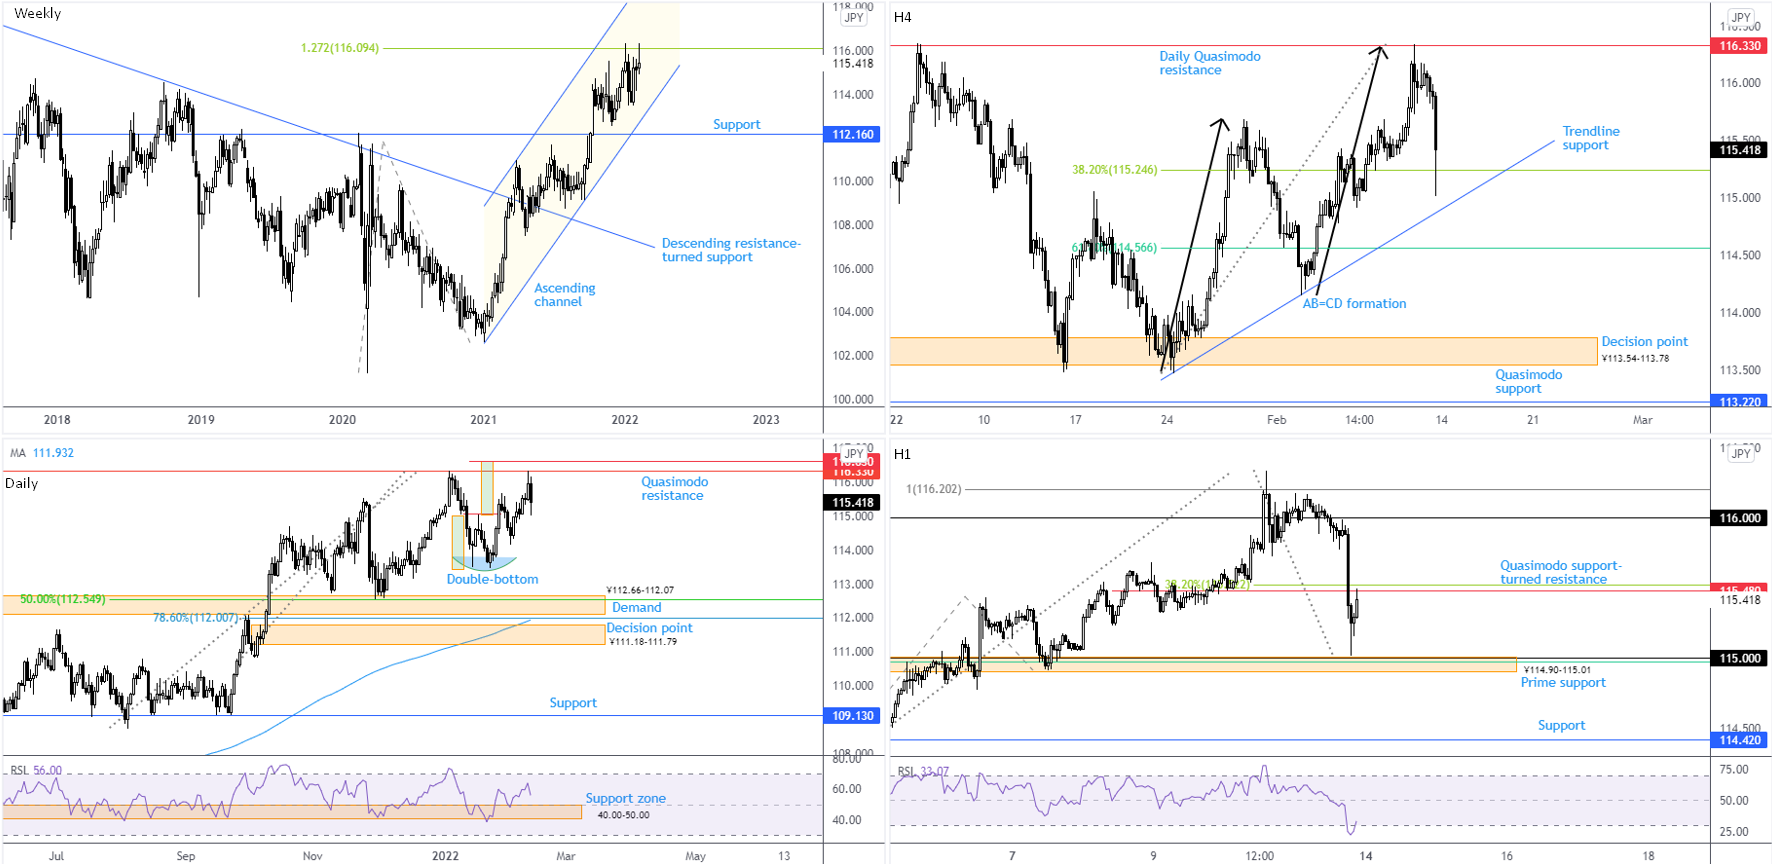Click the 'AB=CD formation' annotation
1772x864 pixels.
coord(1354,304)
